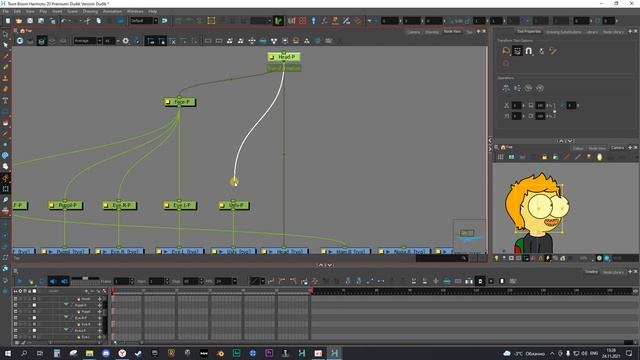The image size is (640, 360).
Task: Click Flip Vertical operation icon
Action: tap(517, 88)
